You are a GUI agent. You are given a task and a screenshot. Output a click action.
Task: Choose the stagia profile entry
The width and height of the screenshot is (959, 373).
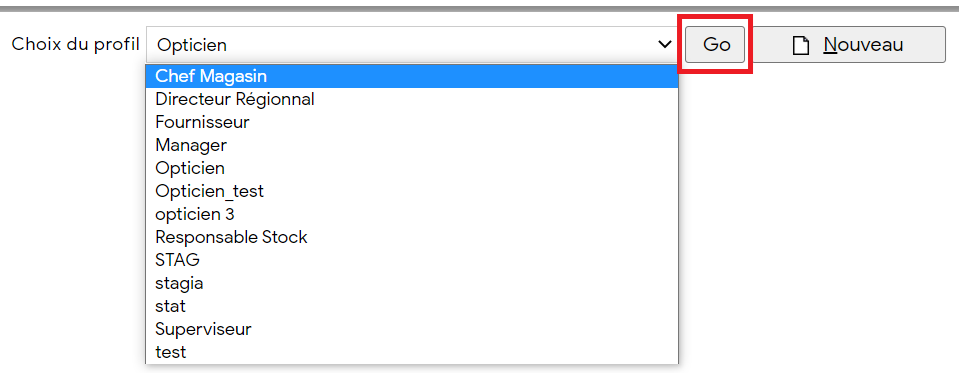412,284
